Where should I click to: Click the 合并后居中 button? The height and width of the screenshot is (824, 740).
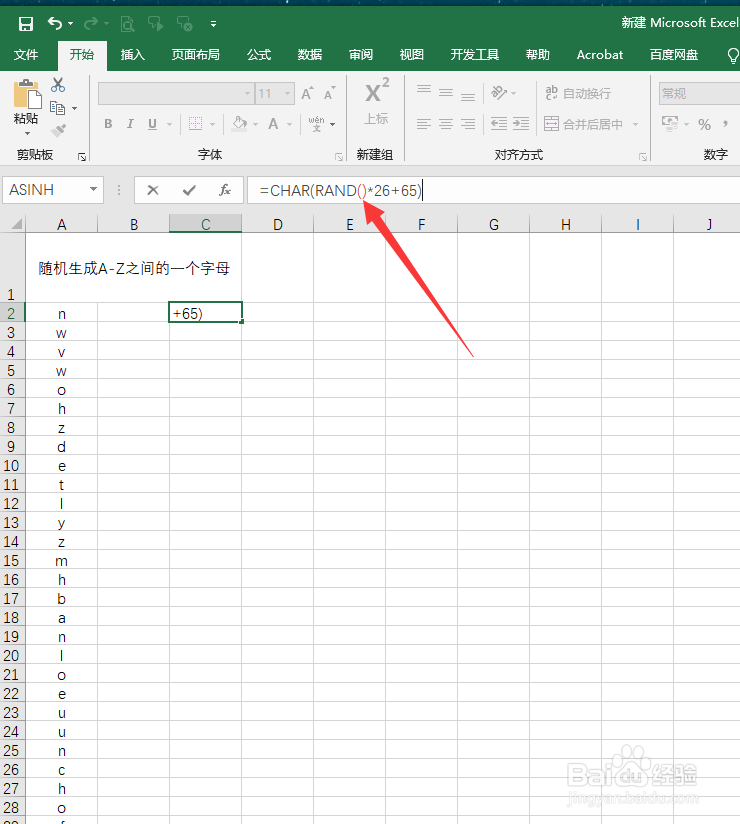pyautogui.click(x=583, y=125)
